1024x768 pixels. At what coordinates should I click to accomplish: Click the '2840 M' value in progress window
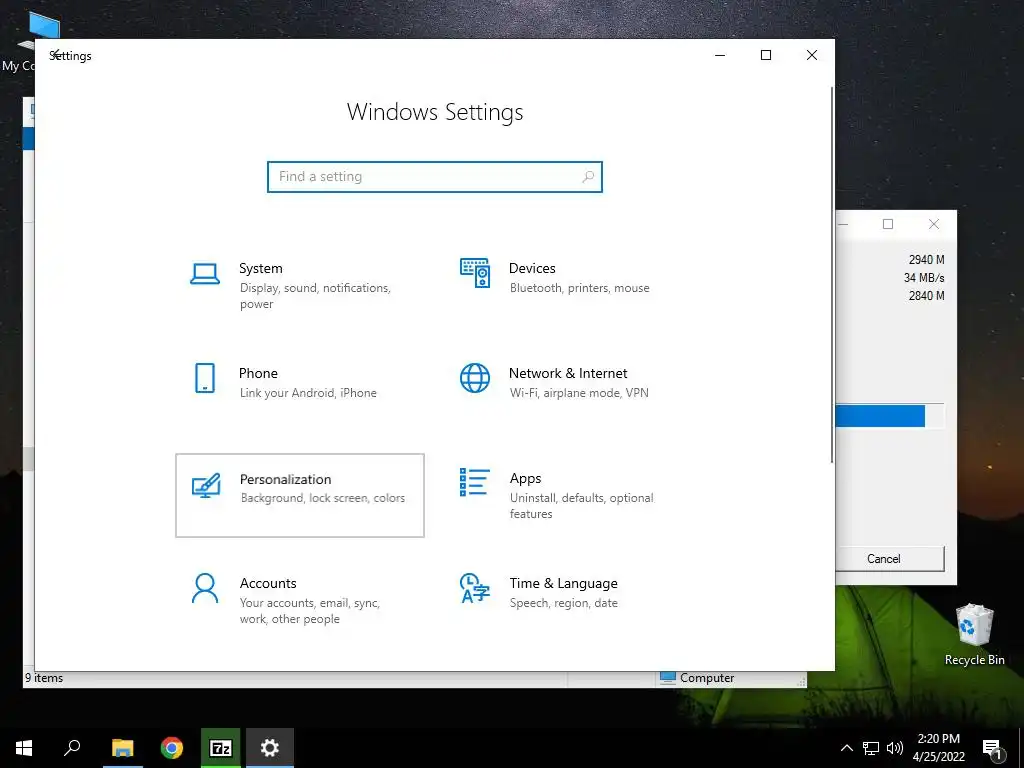927,296
